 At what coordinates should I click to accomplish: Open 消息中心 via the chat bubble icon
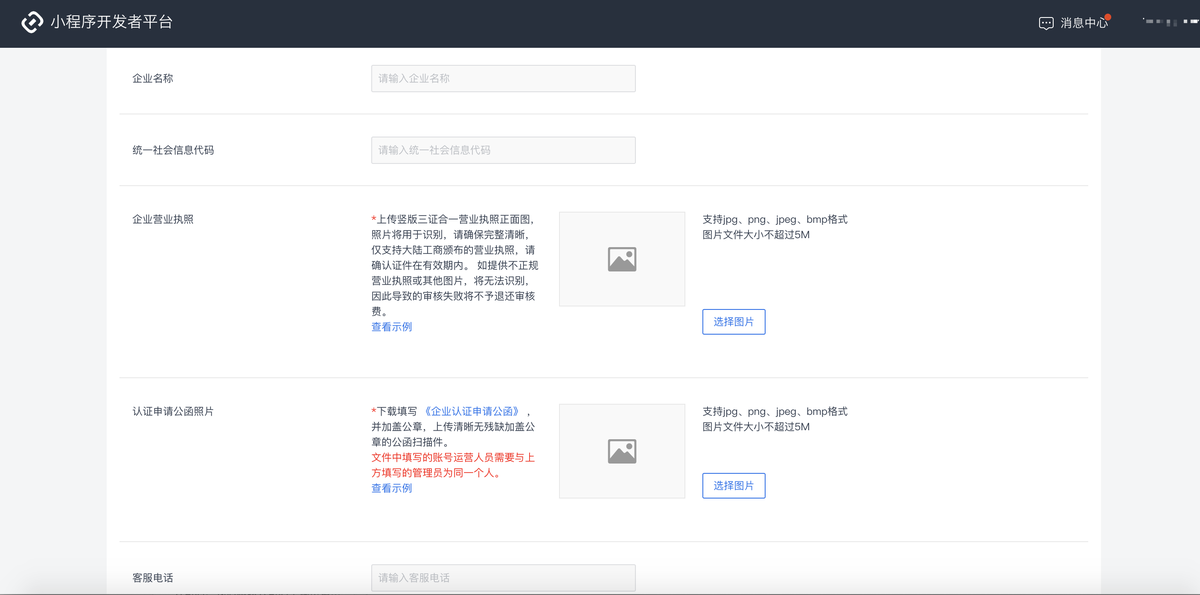point(1046,22)
